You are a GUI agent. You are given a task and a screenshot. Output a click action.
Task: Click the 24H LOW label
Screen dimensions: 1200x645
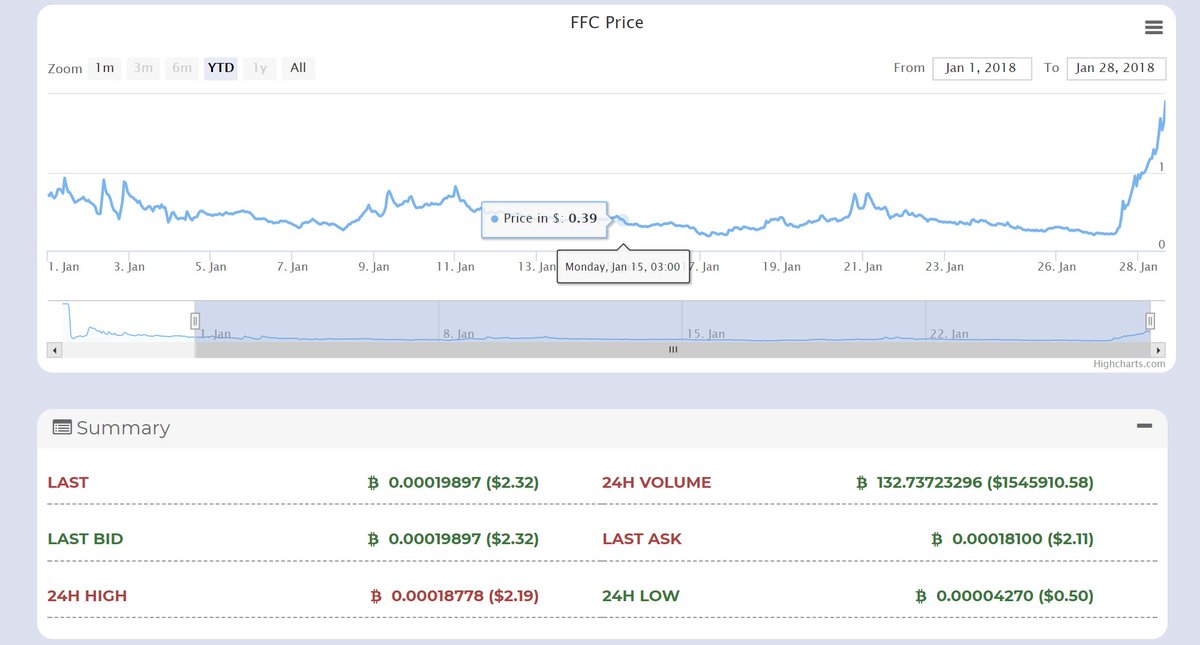pos(640,596)
